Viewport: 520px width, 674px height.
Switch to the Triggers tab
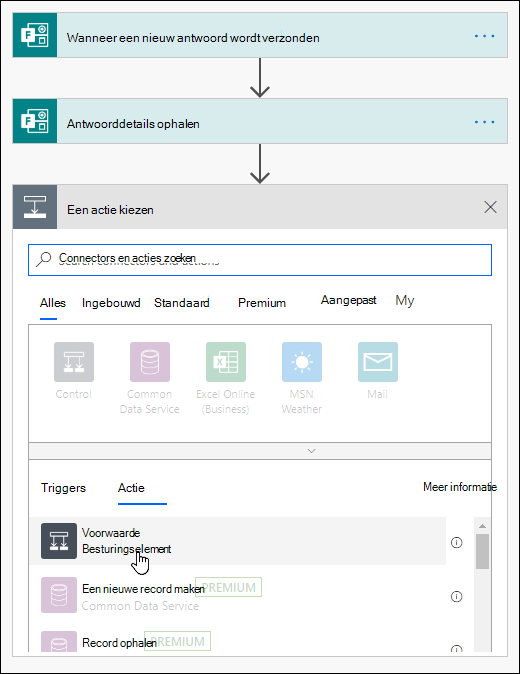point(63,488)
